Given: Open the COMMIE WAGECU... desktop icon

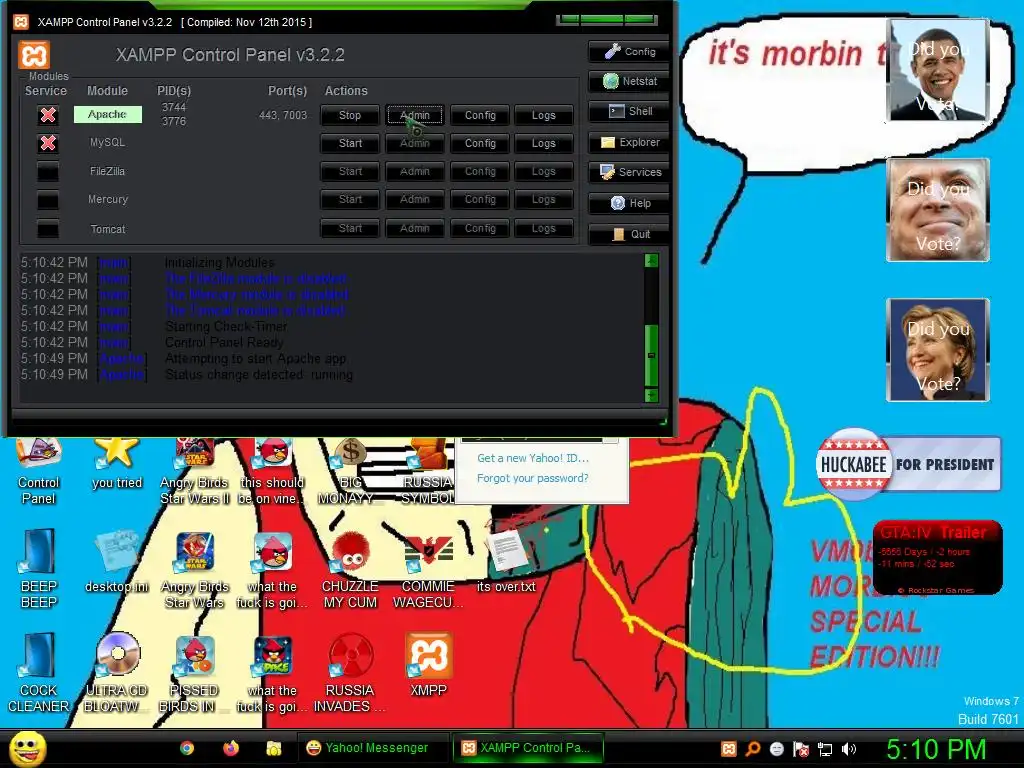Looking at the screenshot, I should tap(428, 571).
